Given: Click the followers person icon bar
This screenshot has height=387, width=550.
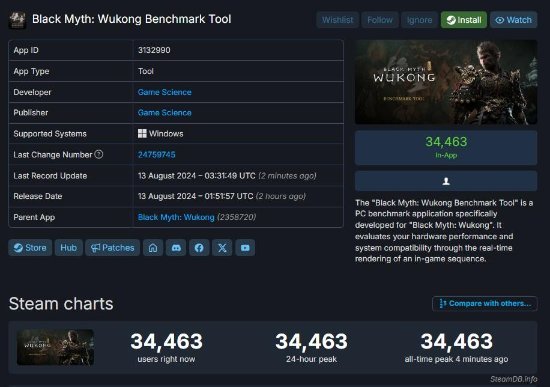Looking at the screenshot, I should point(446,181).
